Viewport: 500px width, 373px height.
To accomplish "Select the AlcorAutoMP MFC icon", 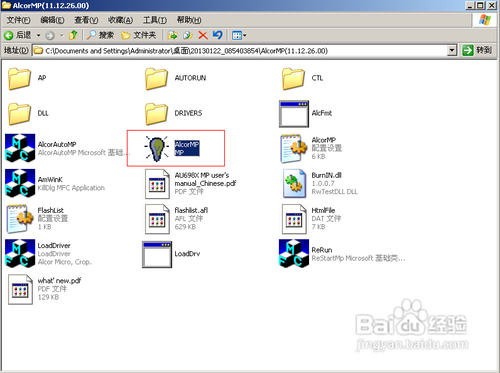I will pos(20,148).
